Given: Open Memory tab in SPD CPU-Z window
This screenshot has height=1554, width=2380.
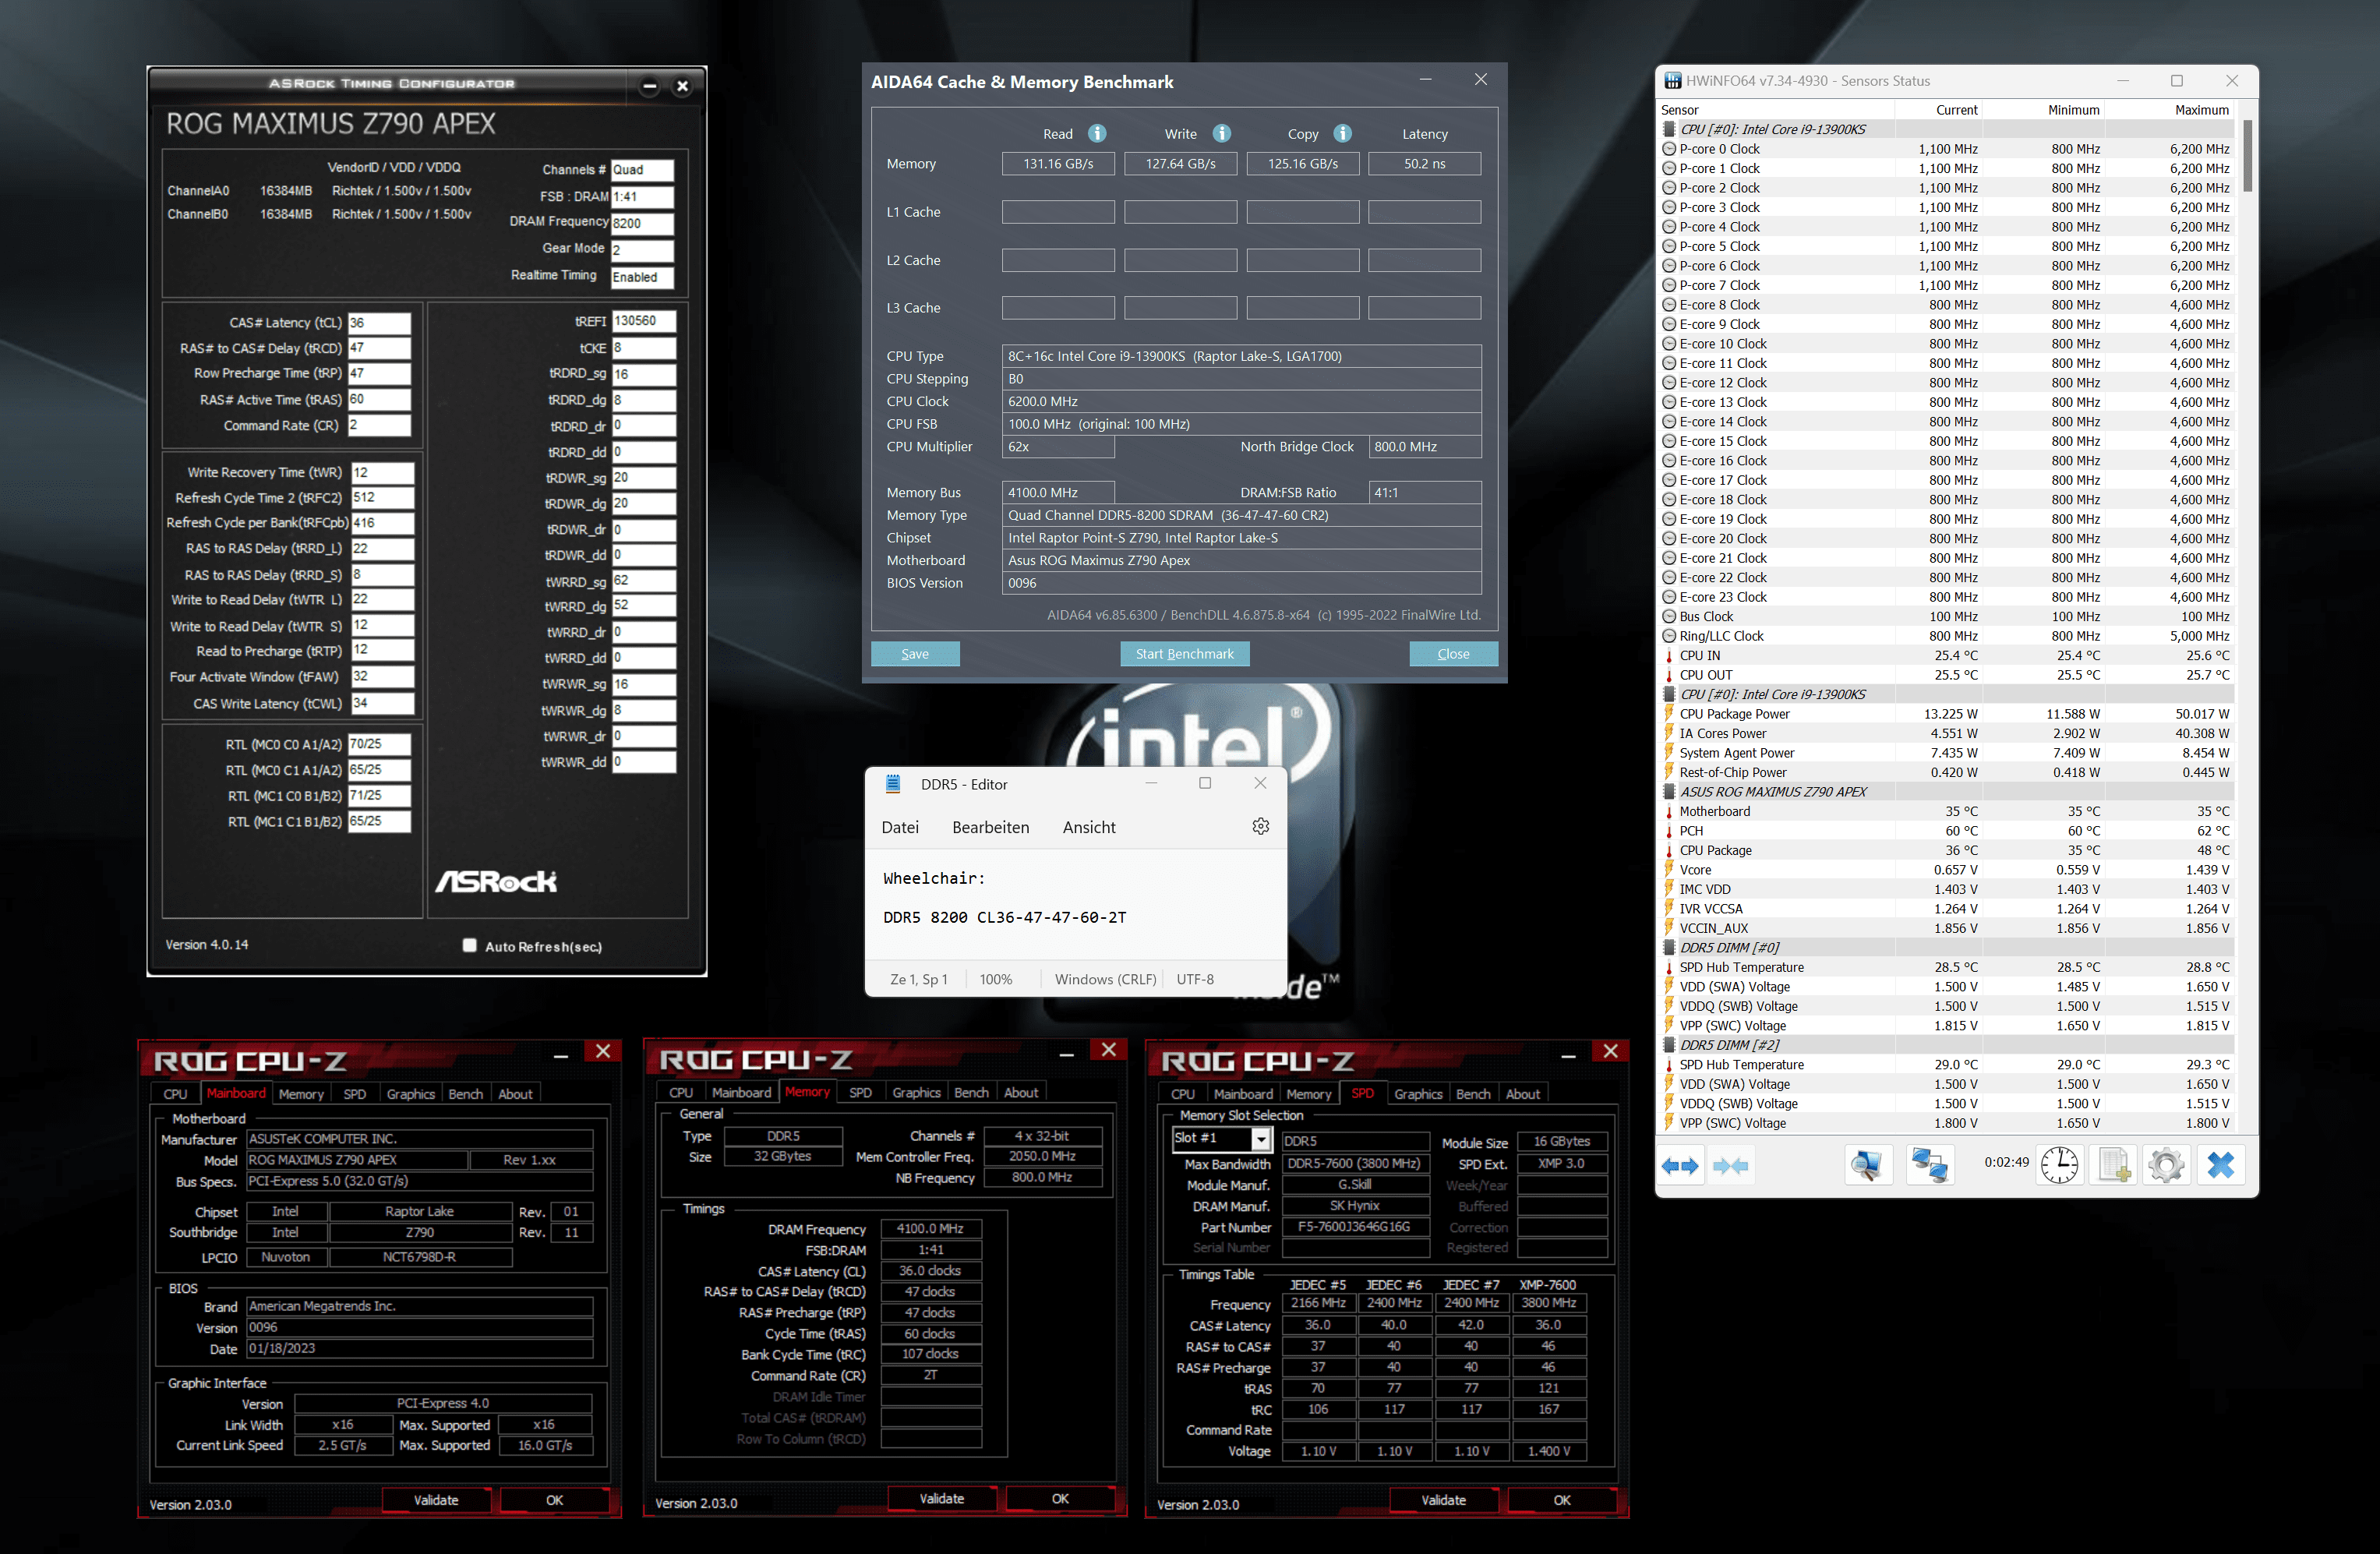Looking at the screenshot, I should (1308, 1094).
